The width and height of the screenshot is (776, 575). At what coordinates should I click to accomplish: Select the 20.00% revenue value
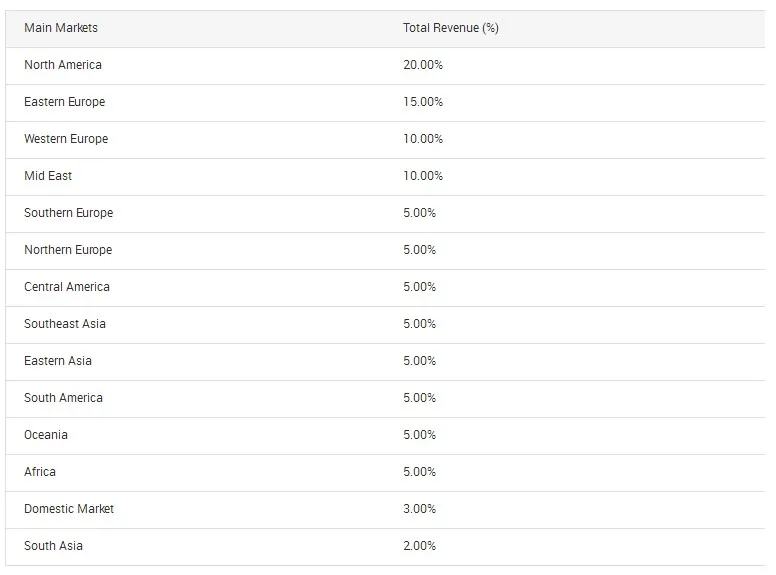[423, 65]
